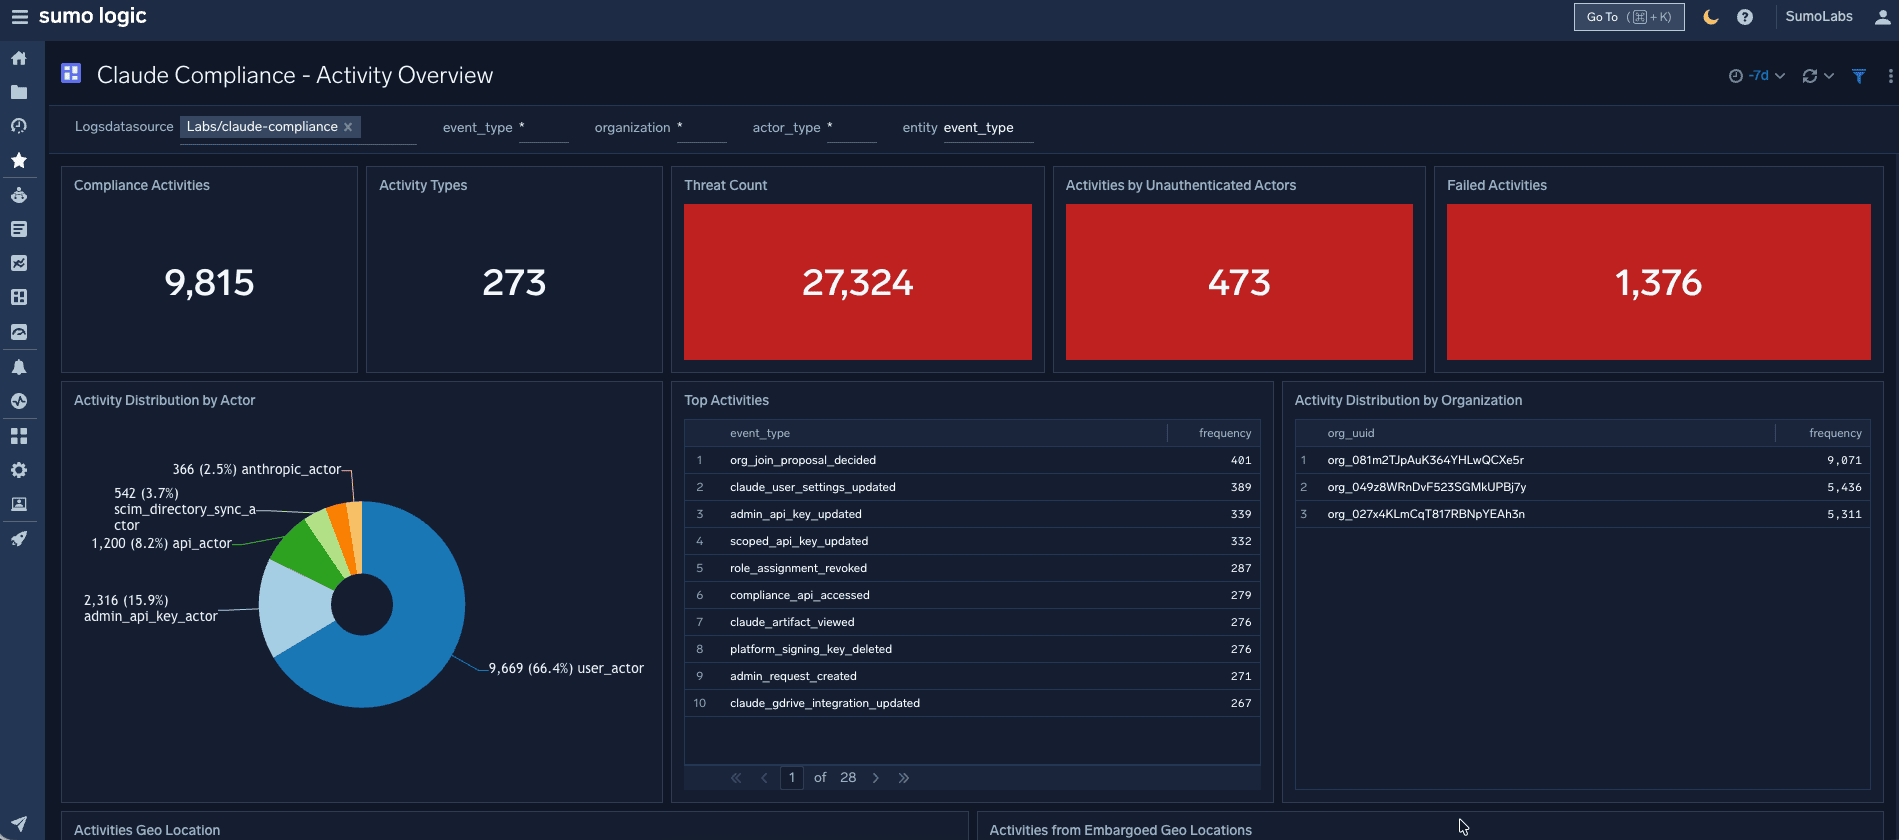
Task: Sort Top Activities by frequency column
Action: [x=1225, y=433]
